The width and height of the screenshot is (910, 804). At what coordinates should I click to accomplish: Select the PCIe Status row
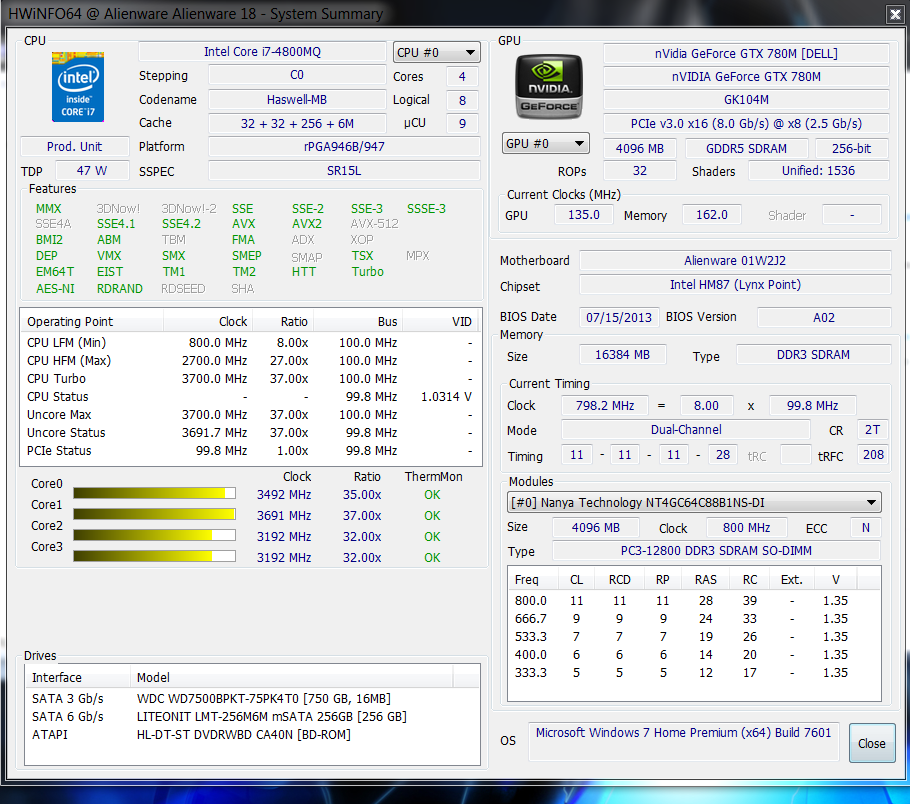pyautogui.click(x=251, y=450)
